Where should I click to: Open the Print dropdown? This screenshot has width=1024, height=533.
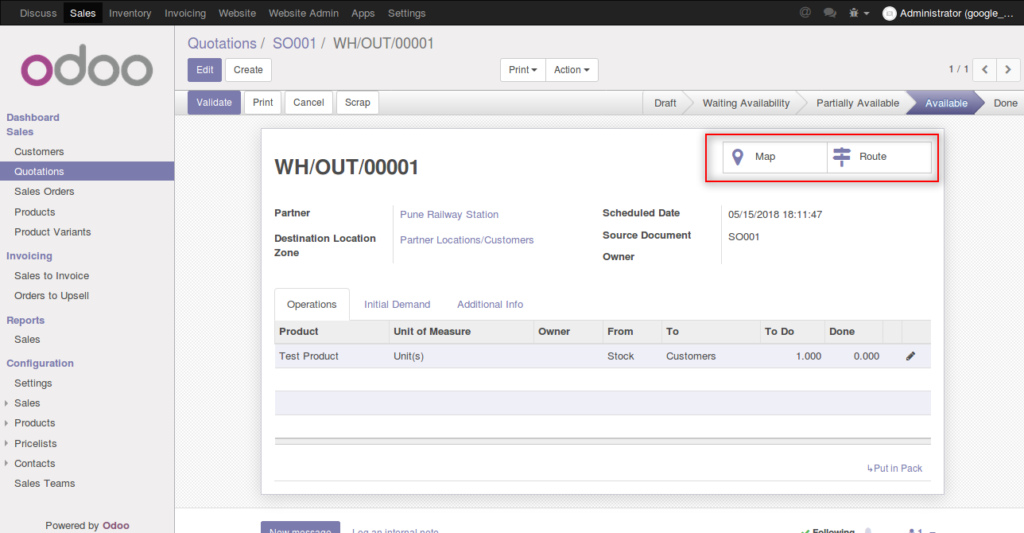pos(522,70)
